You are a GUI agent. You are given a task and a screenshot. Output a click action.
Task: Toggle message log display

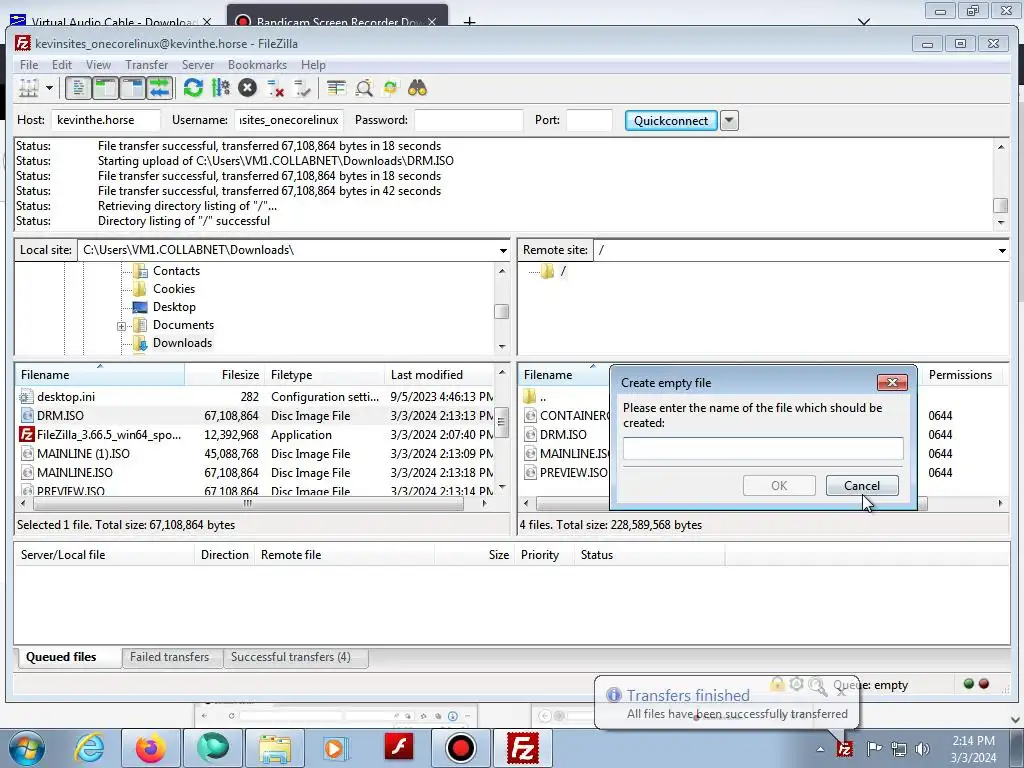pos(78,88)
